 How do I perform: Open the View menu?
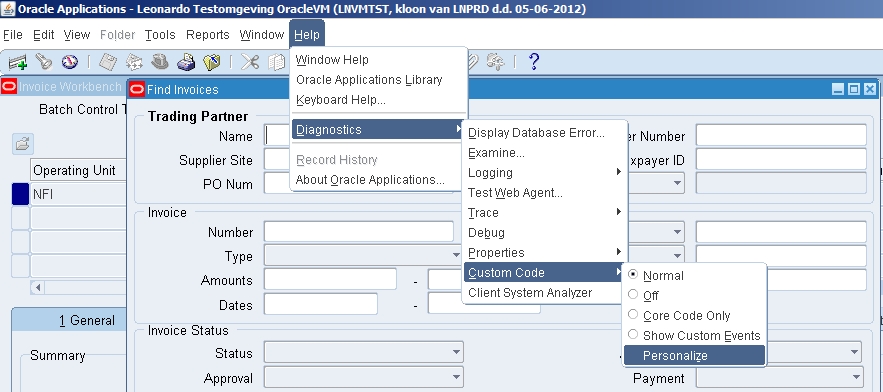click(x=77, y=35)
